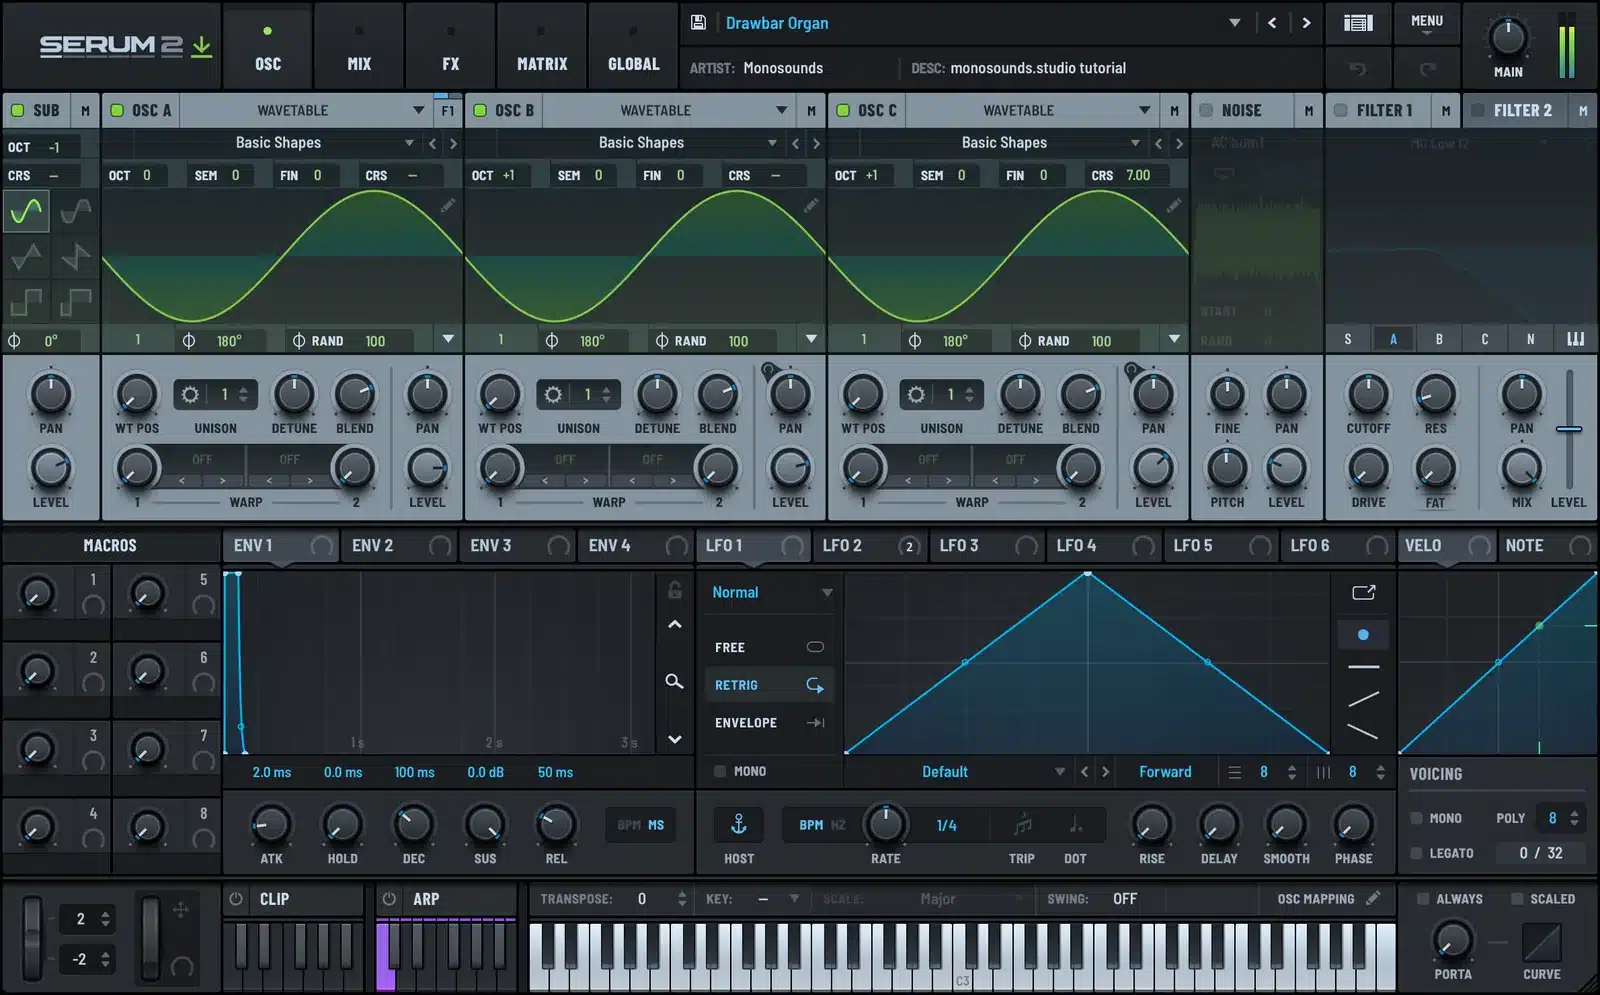1600x995 pixels.
Task: Click the redo arrow icon
Action: 1427,68
